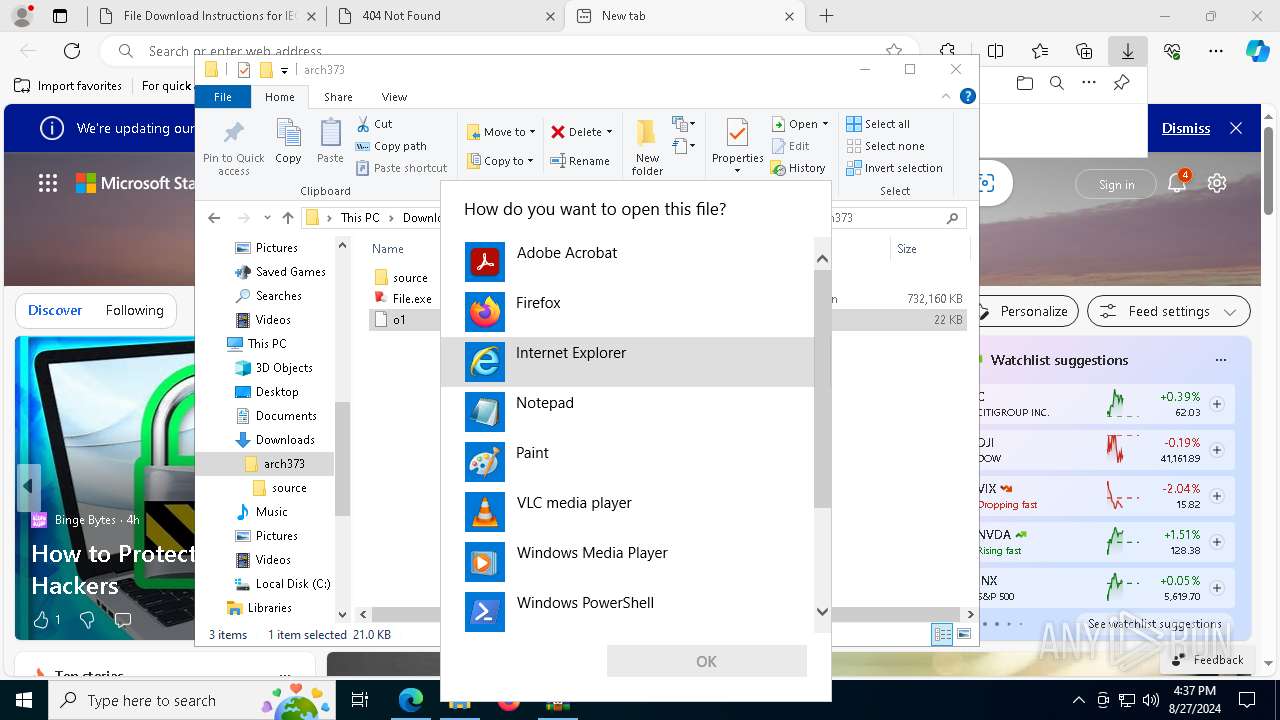The image size is (1280, 720).
Task: Refresh the Edge page
Action: point(72,51)
